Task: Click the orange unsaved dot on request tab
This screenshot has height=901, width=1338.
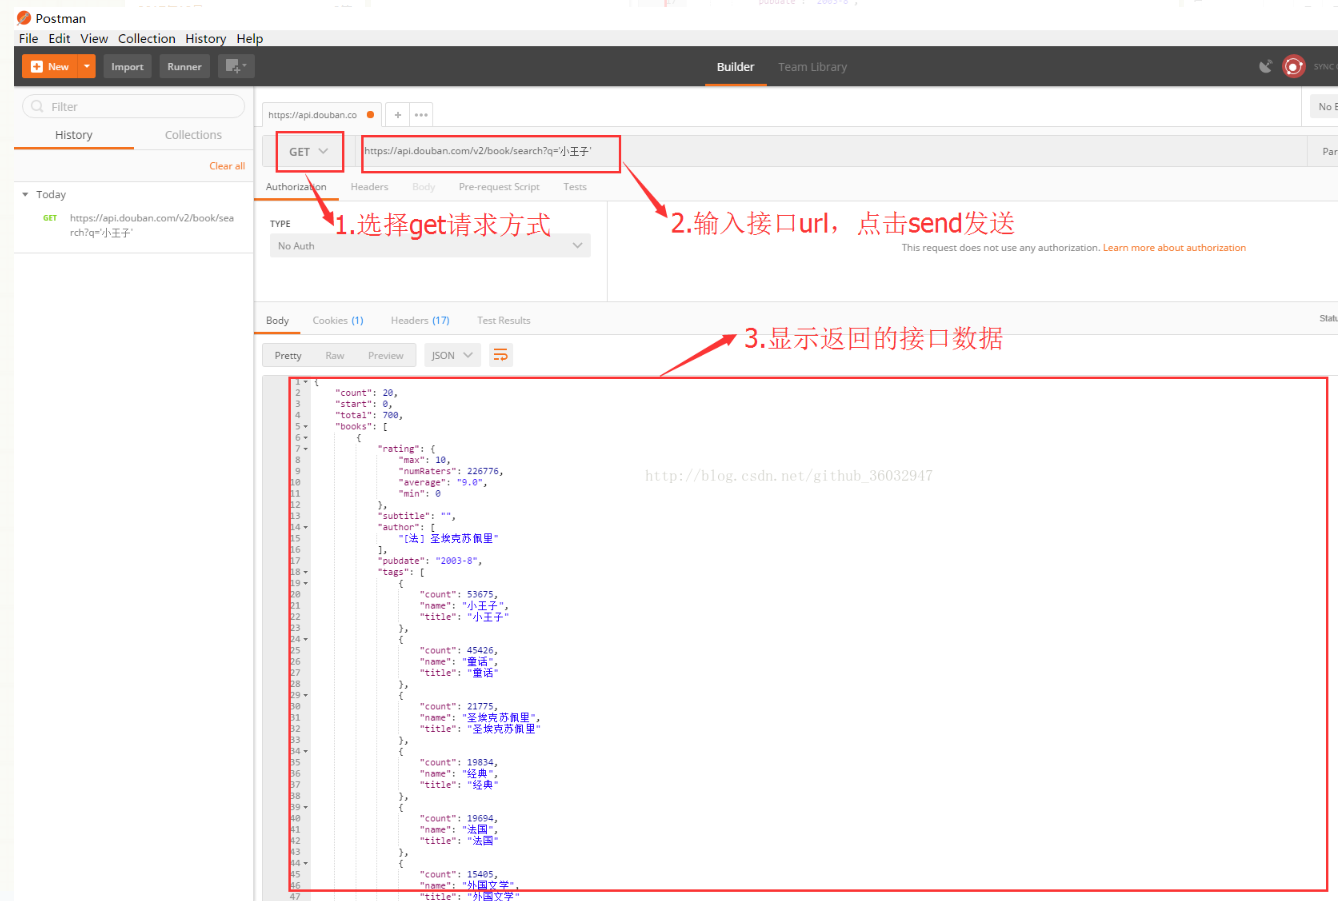Action: click(370, 115)
